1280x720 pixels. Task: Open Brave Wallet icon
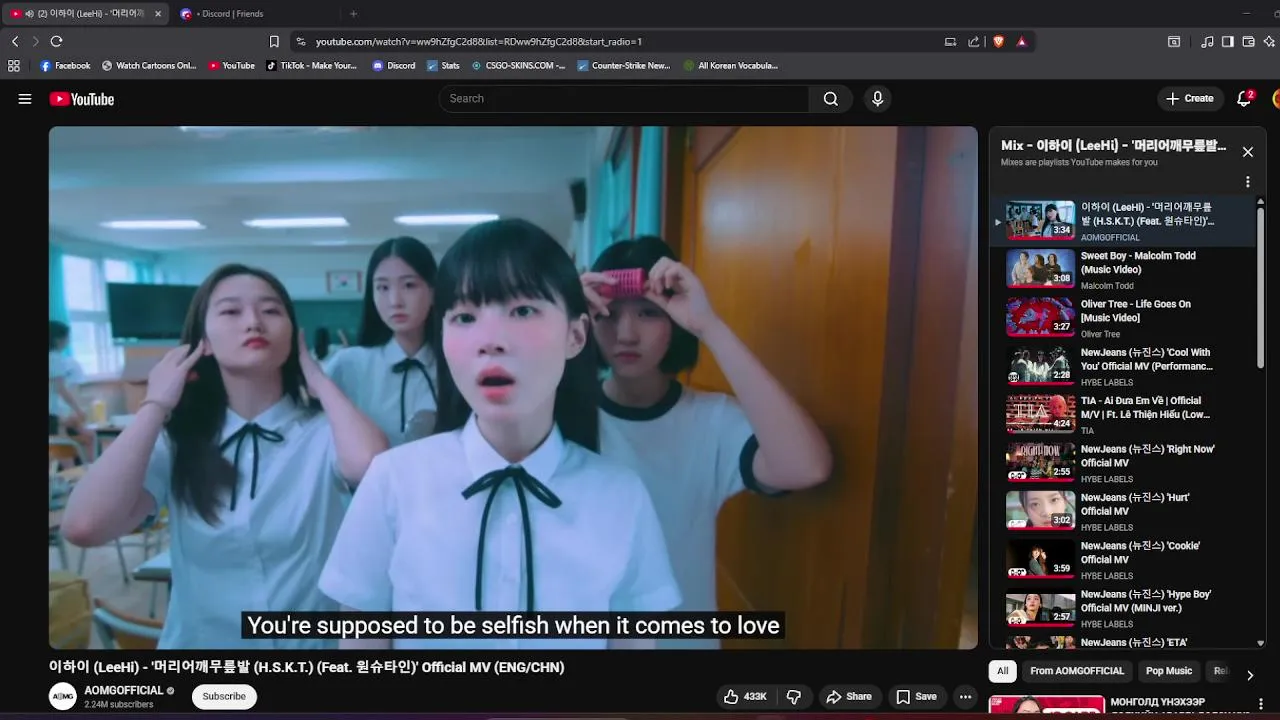1249,42
